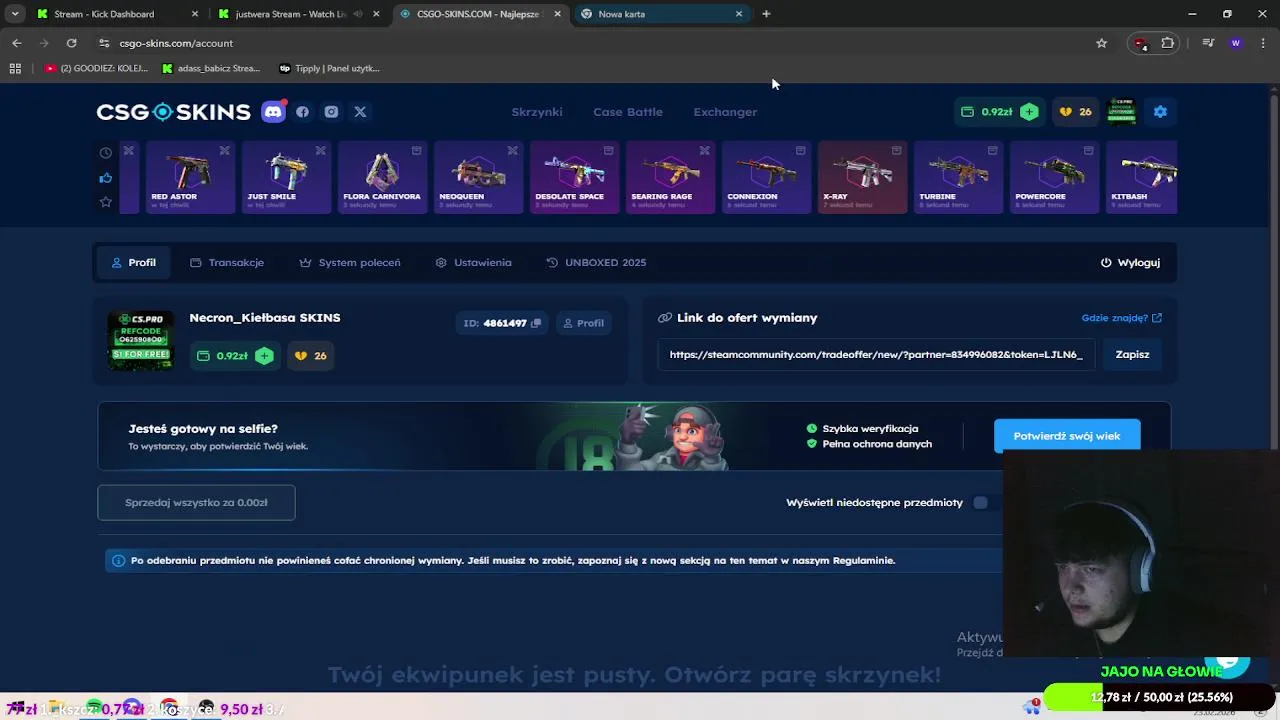
Task: Click the profile hearts count 26
Action: [311, 356]
